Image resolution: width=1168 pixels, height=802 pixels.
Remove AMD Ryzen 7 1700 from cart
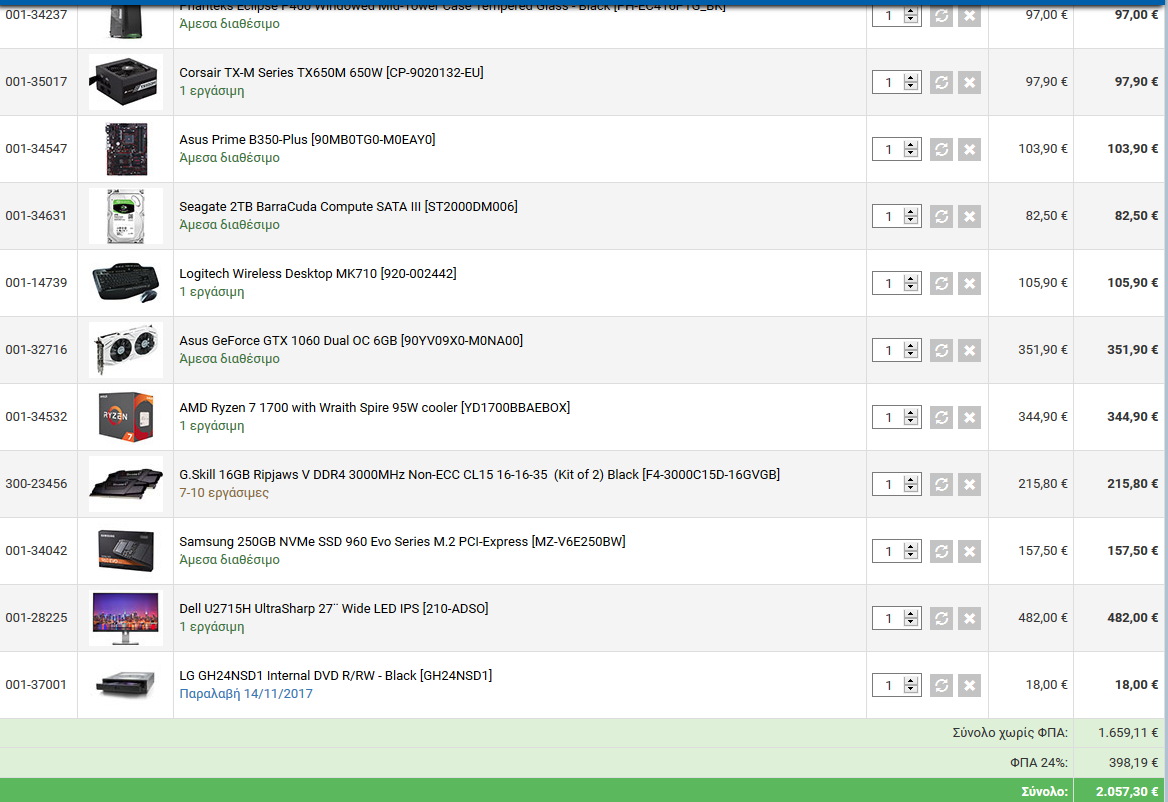969,417
